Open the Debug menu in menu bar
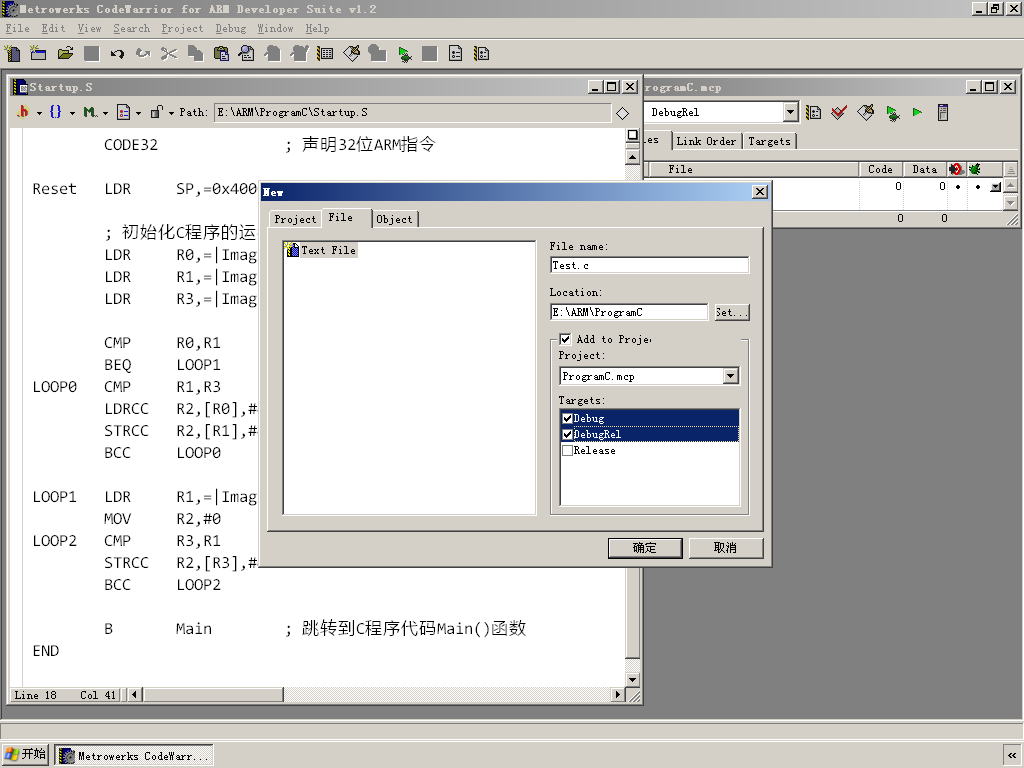 pos(231,29)
